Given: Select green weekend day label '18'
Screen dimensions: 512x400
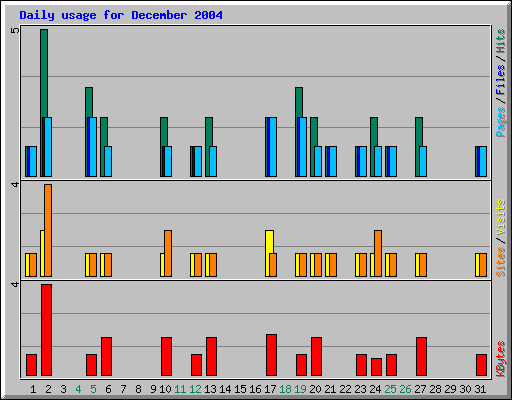Looking at the screenshot, I should (285, 389).
